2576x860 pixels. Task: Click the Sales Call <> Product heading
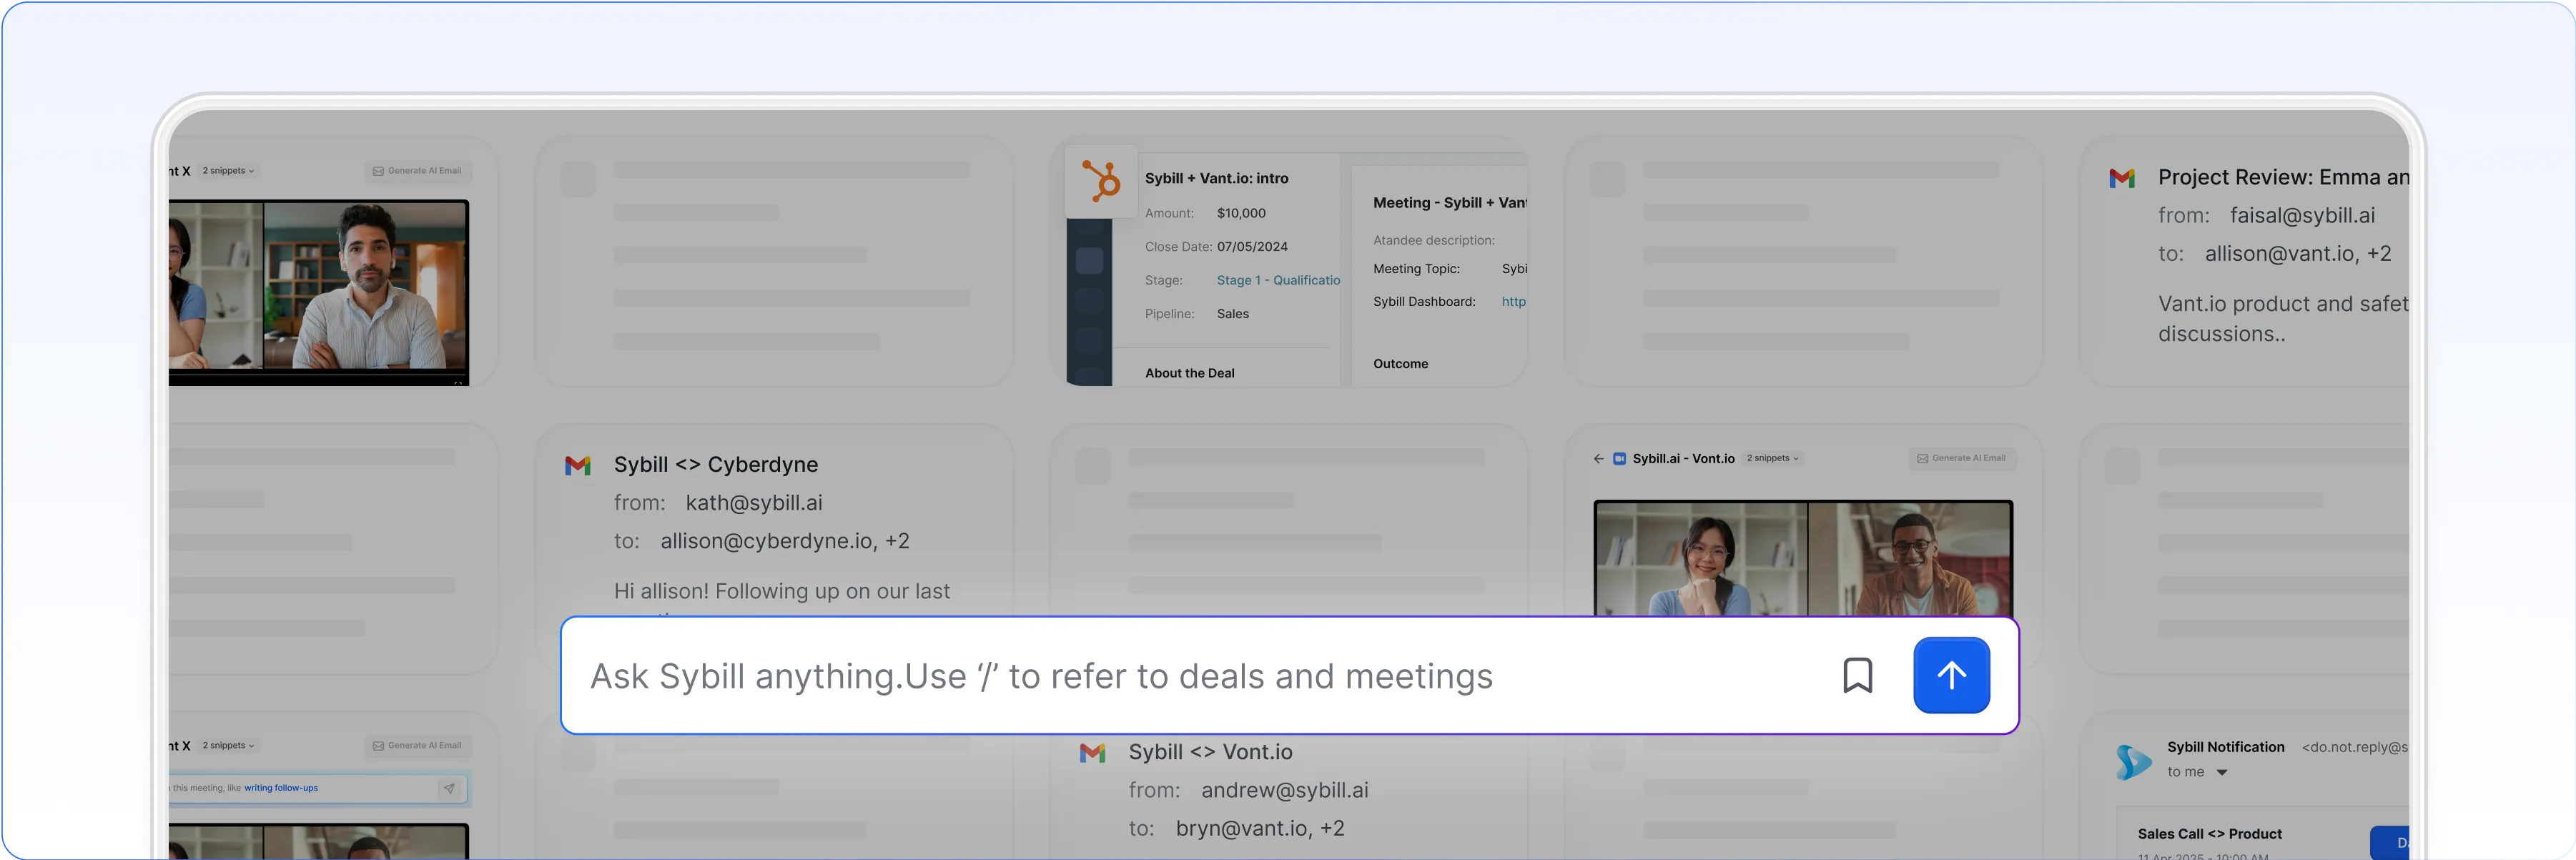(2209, 834)
